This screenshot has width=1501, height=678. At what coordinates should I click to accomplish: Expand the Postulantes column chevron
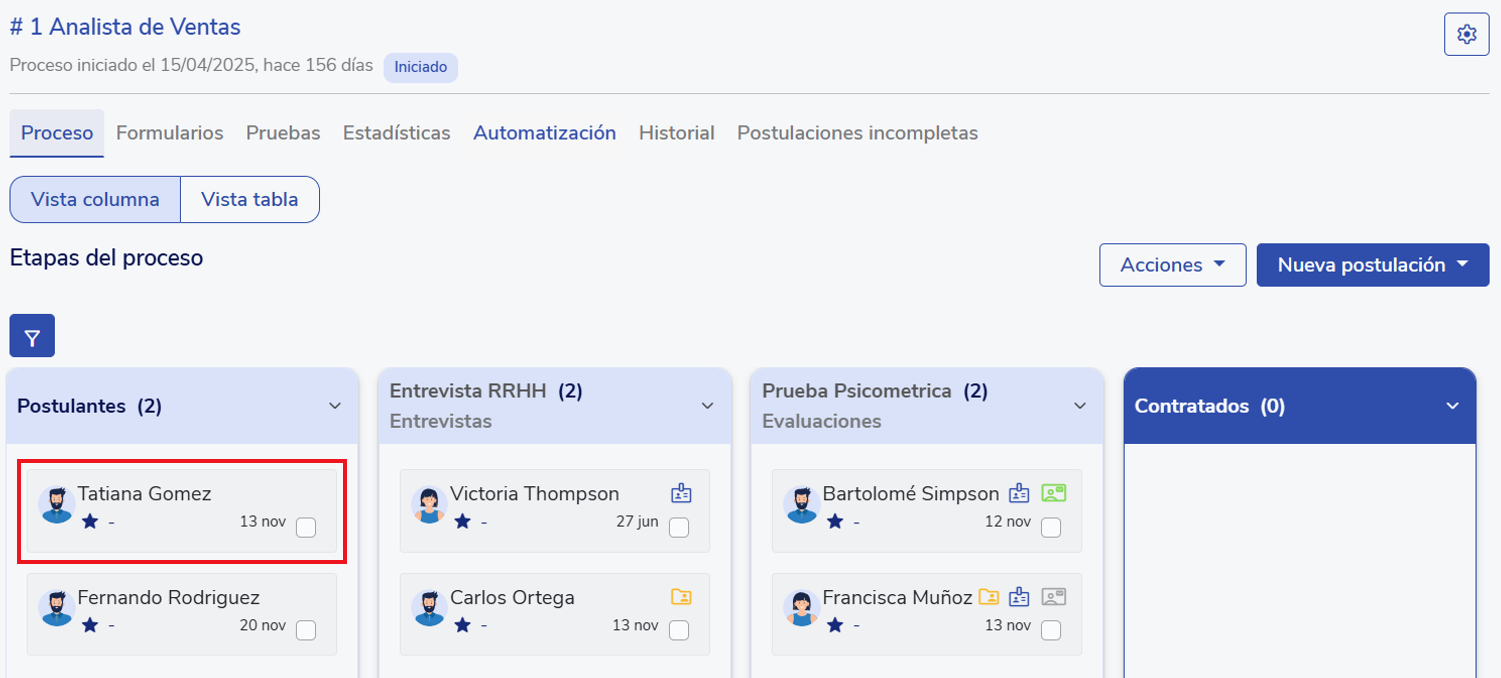click(335, 406)
